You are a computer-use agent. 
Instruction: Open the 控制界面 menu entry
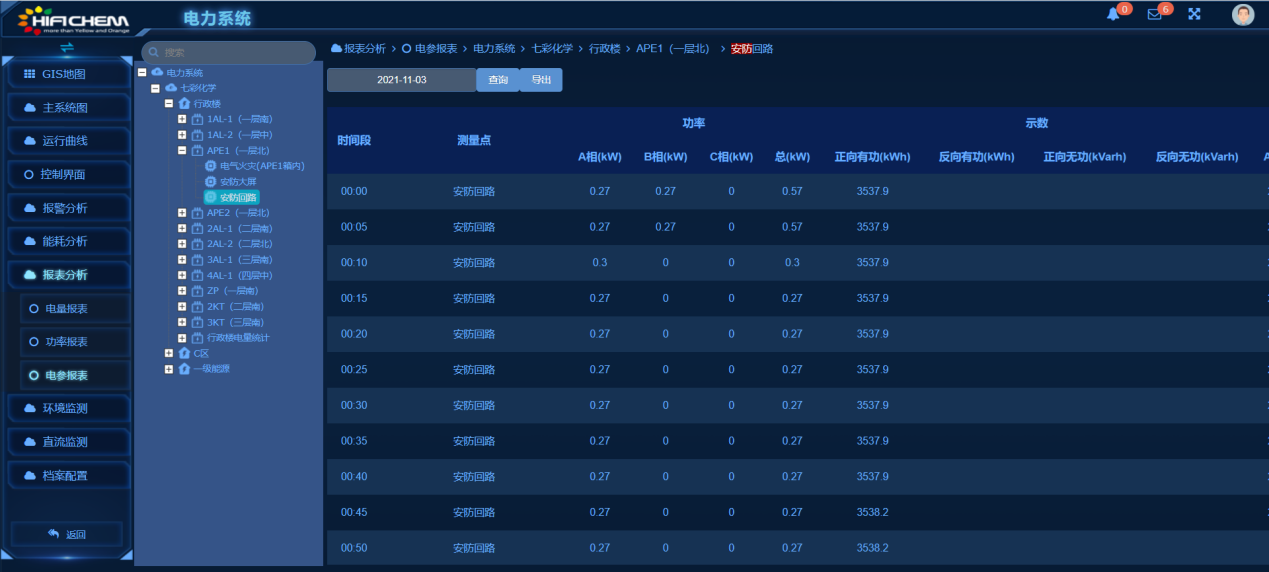tap(69, 174)
